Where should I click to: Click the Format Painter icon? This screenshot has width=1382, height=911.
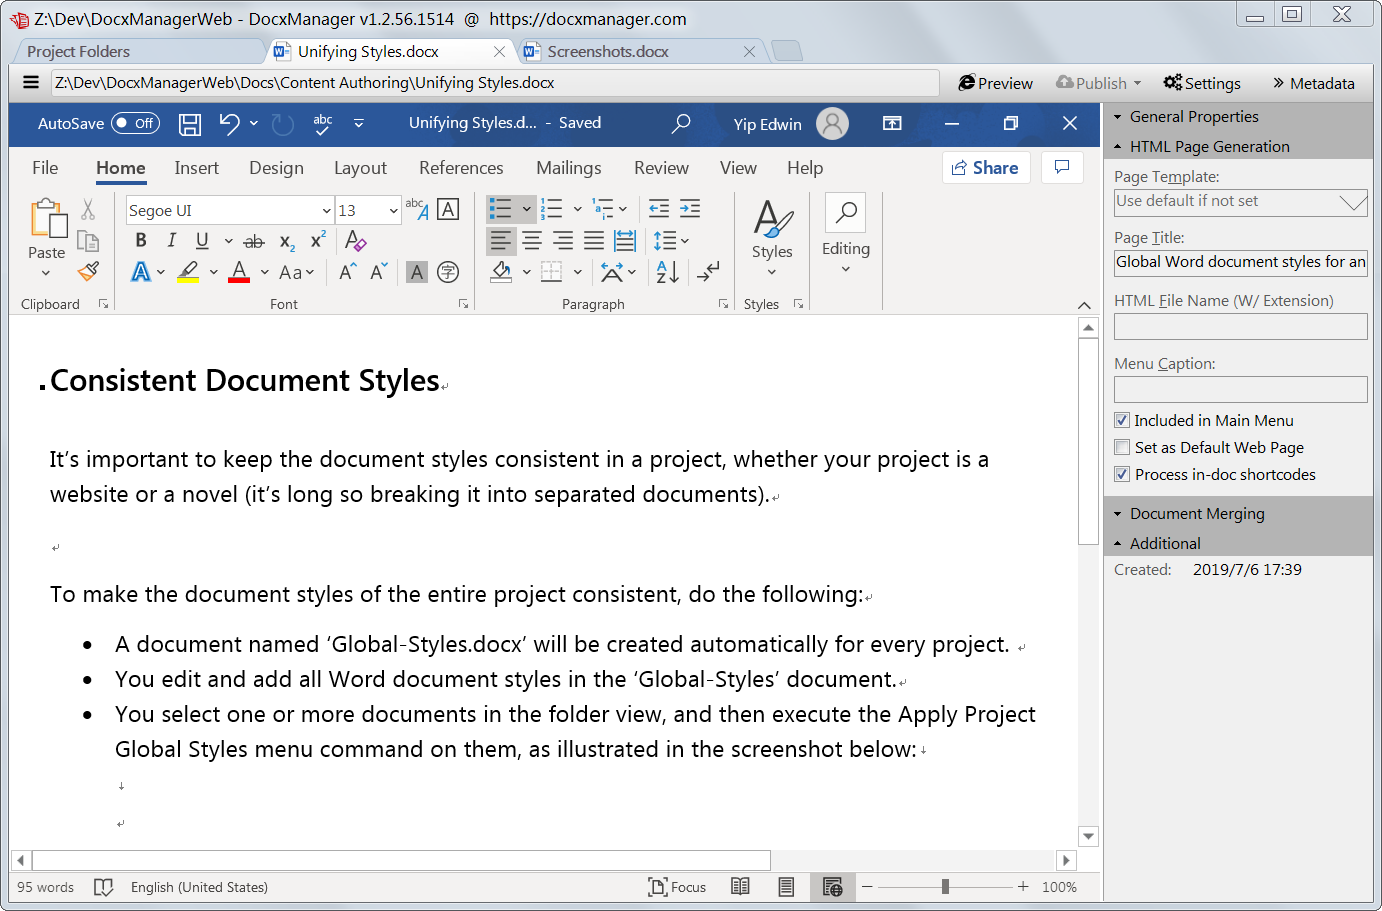pos(88,273)
